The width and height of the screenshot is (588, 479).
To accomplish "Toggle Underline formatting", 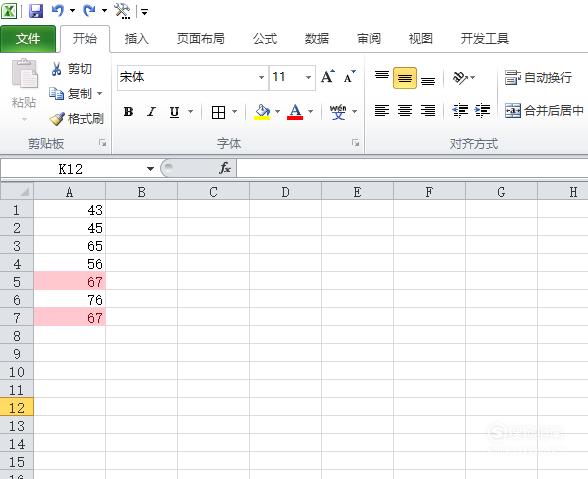I will [x=174, y=112].
